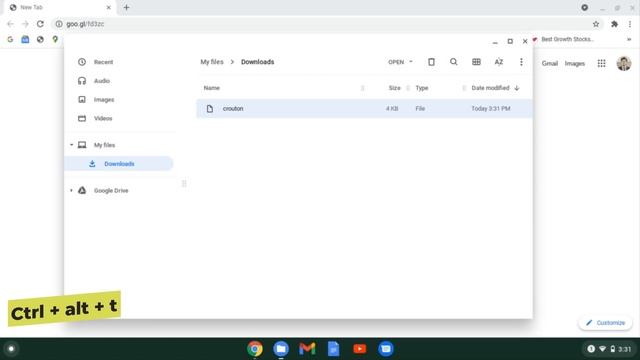Close the New Tab tab
The image size is (640, 360).
(x=109, y=7)
